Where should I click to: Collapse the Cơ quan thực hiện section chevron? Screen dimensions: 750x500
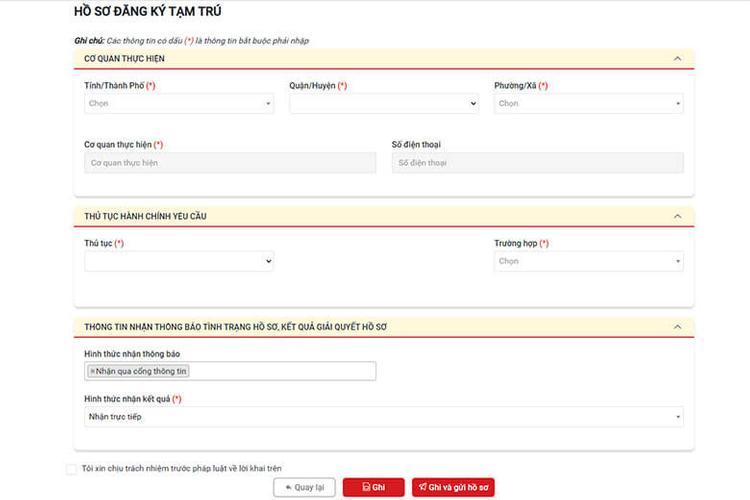677,59
